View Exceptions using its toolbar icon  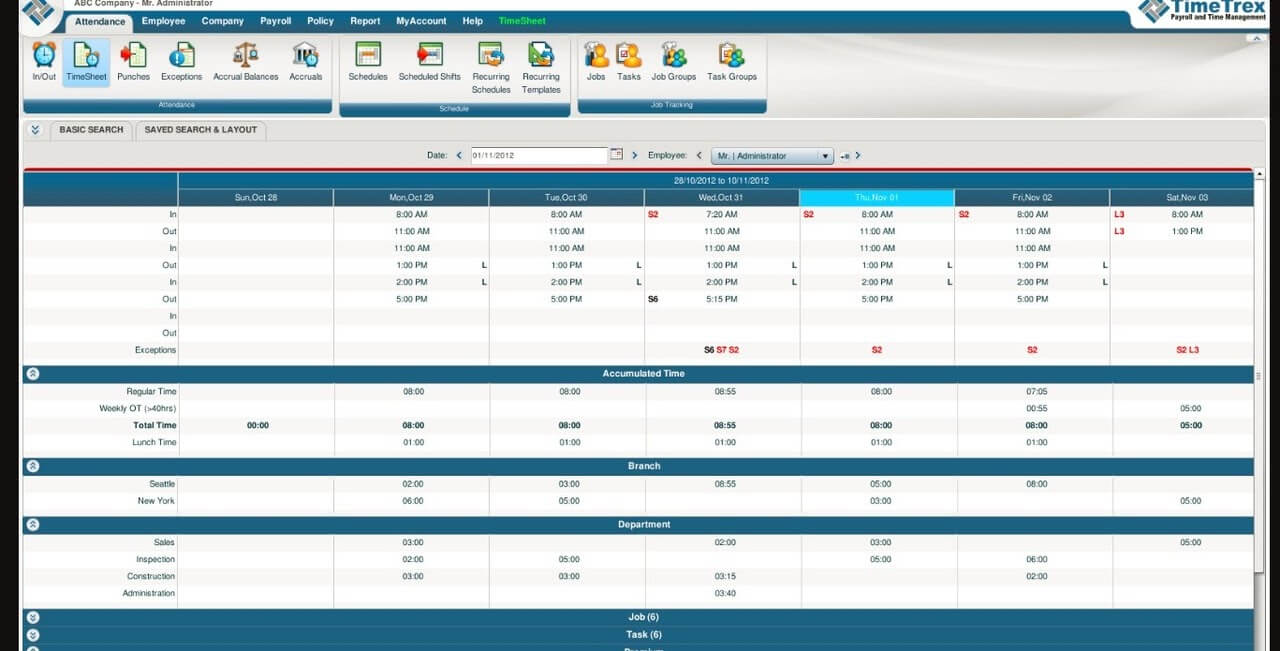coord(181,60)
